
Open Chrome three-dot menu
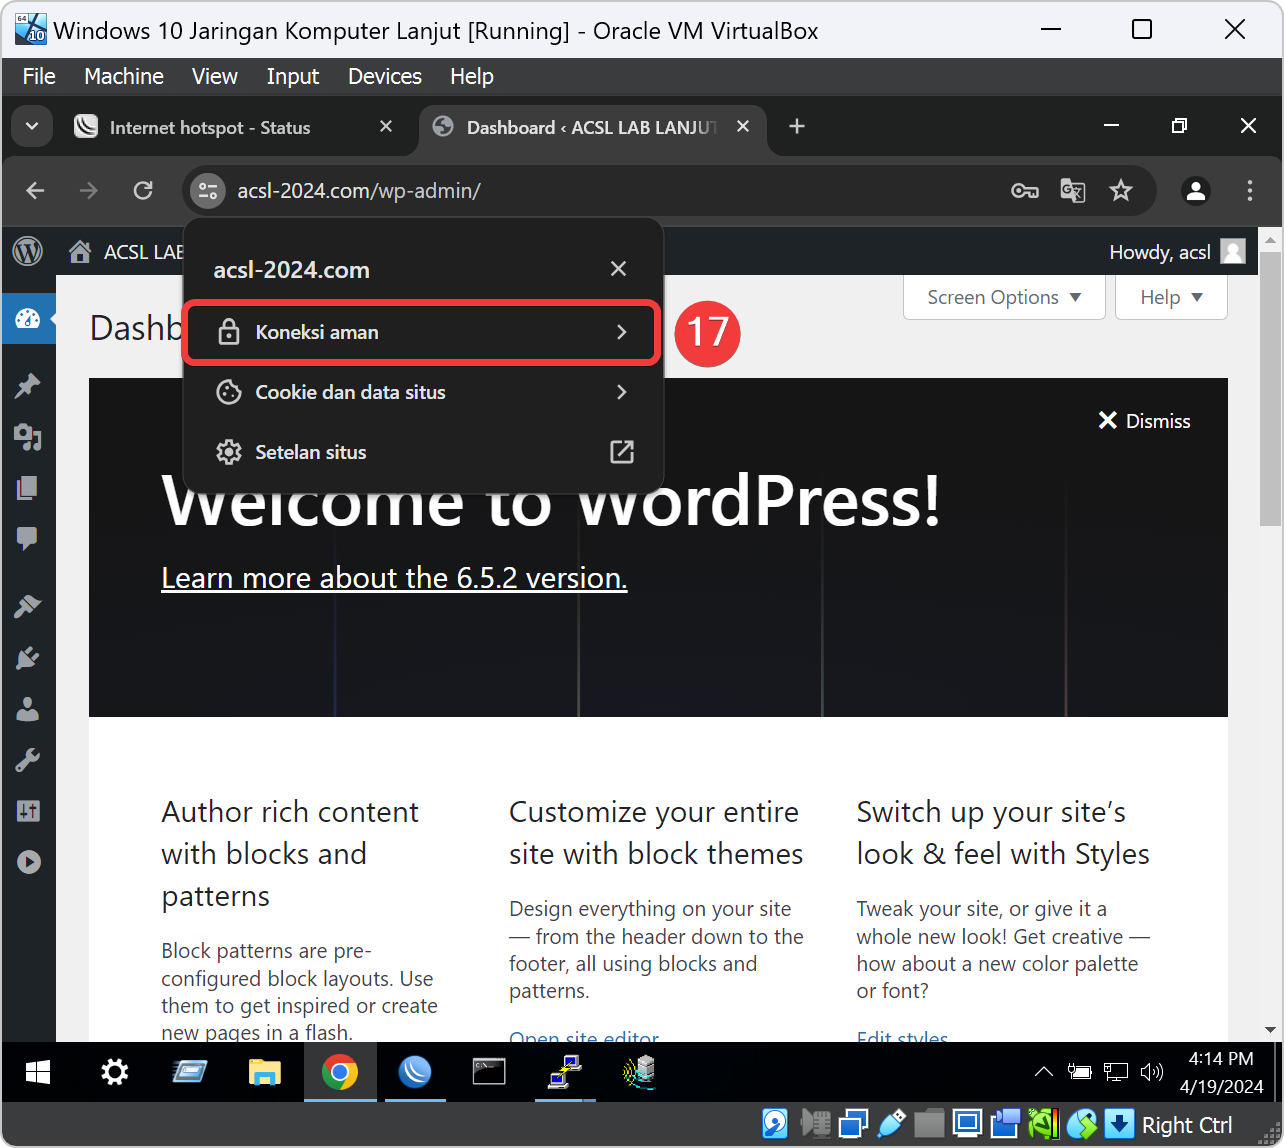(1250, 191)
